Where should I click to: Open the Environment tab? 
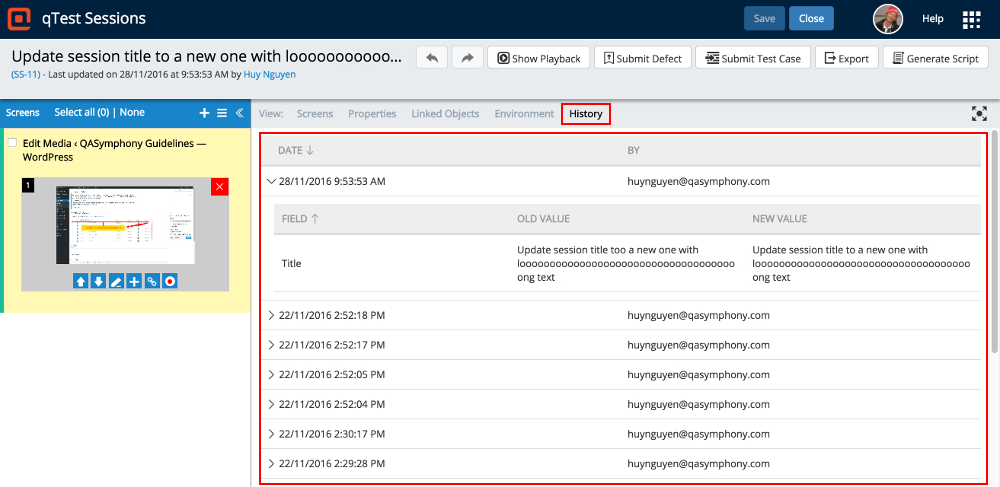point(524,114)
